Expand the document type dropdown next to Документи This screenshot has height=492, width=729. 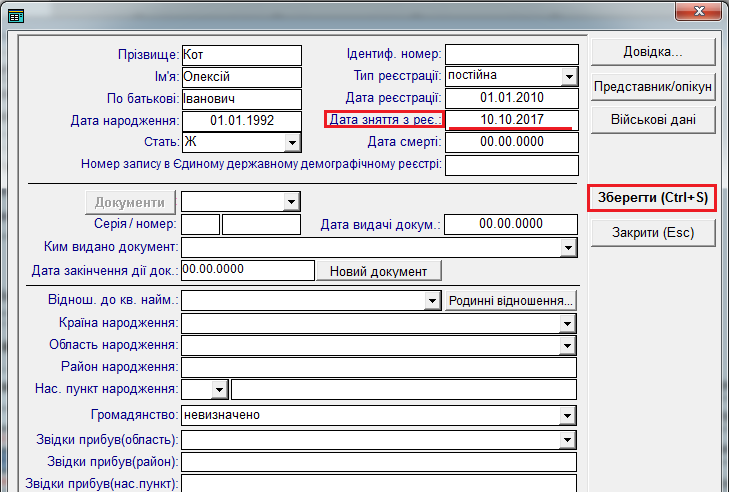(x=291, y=202)
